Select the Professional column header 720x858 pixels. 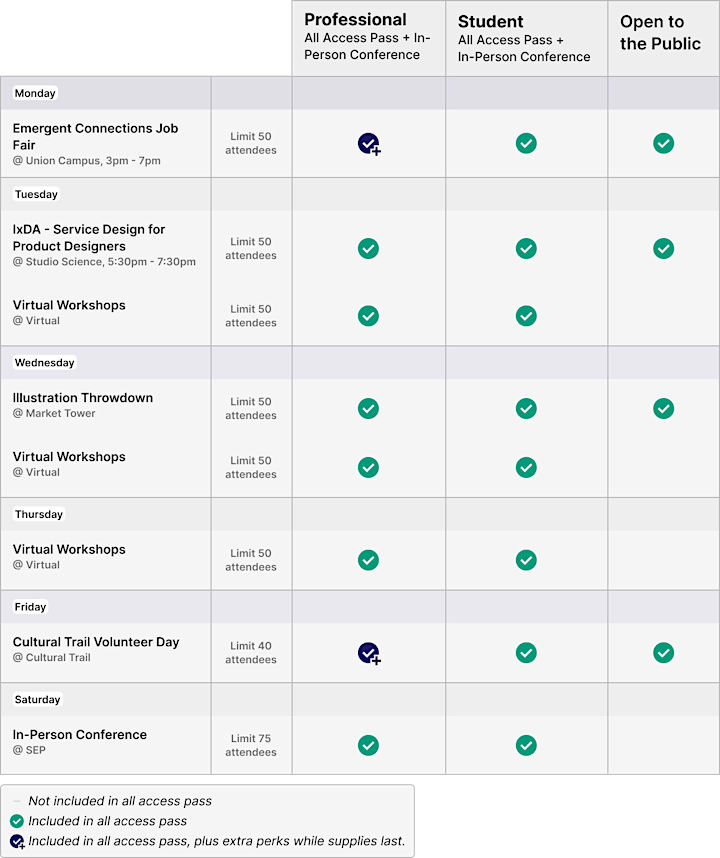point(369,38)
